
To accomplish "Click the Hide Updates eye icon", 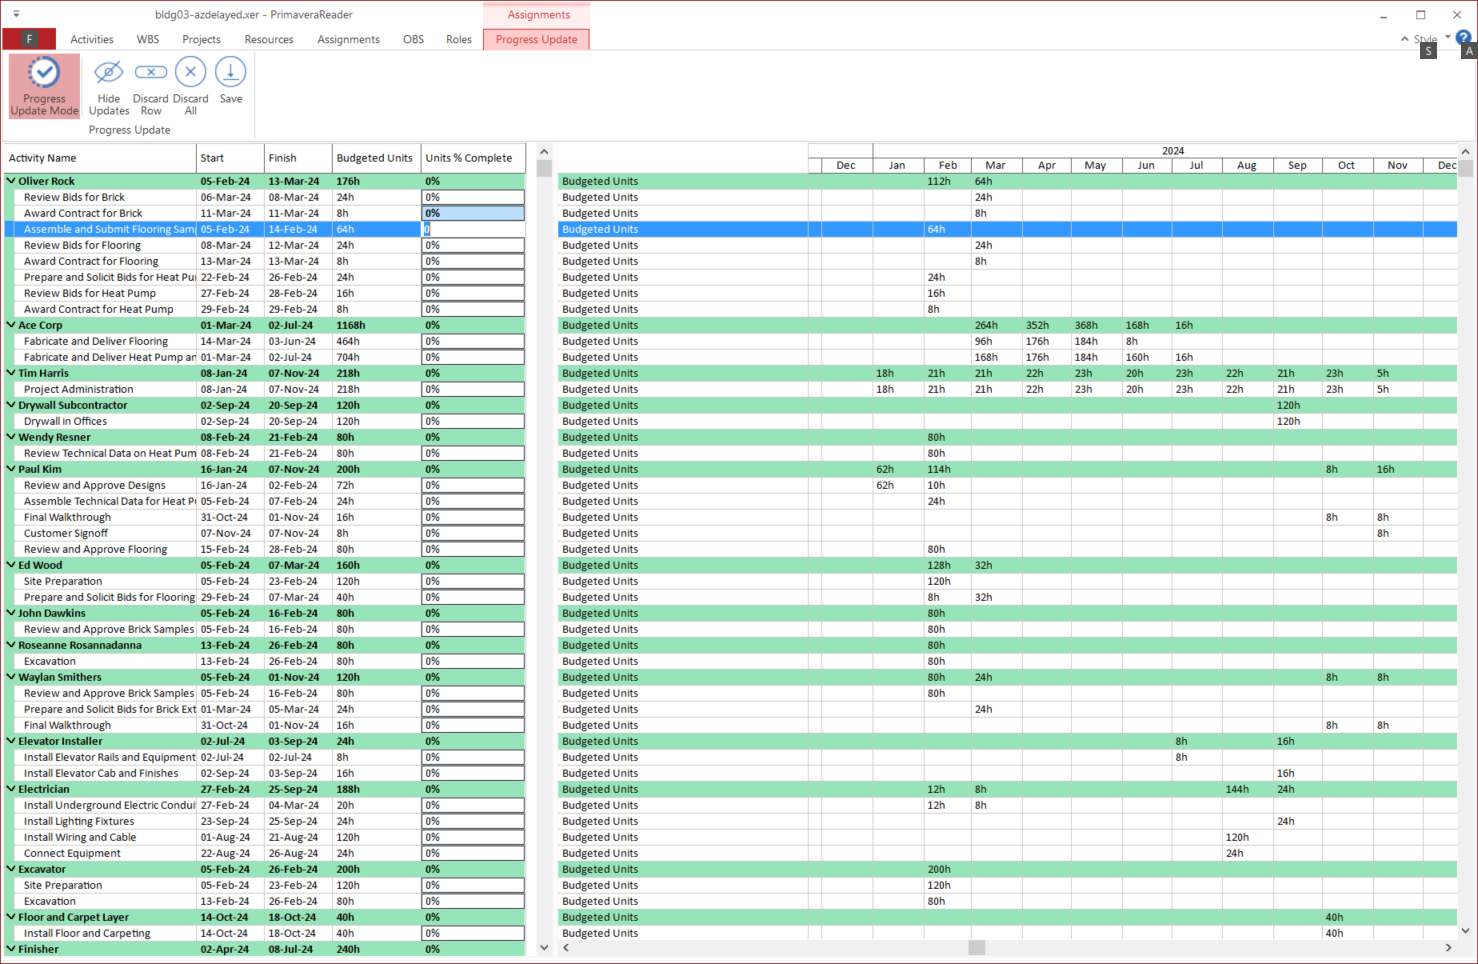I will click(x=108, y=73).
